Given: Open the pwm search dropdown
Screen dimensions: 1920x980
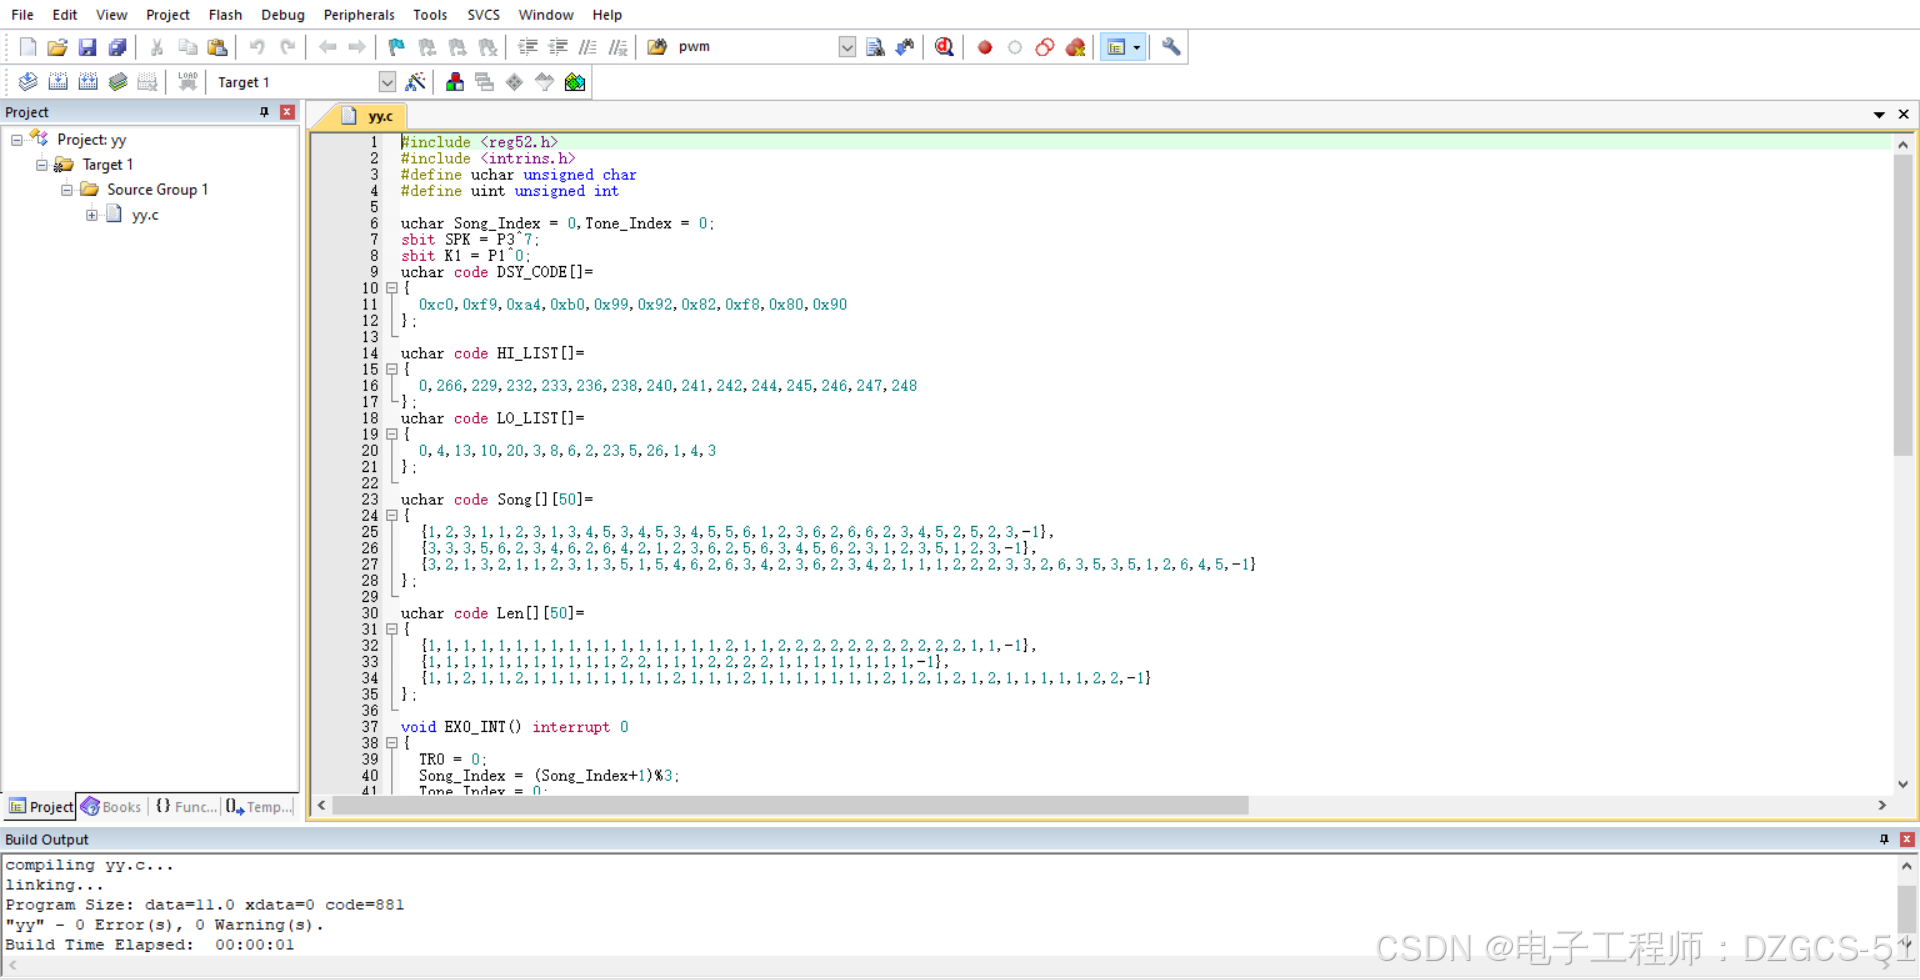Looking at the screenshot, I should click(847, 47).
